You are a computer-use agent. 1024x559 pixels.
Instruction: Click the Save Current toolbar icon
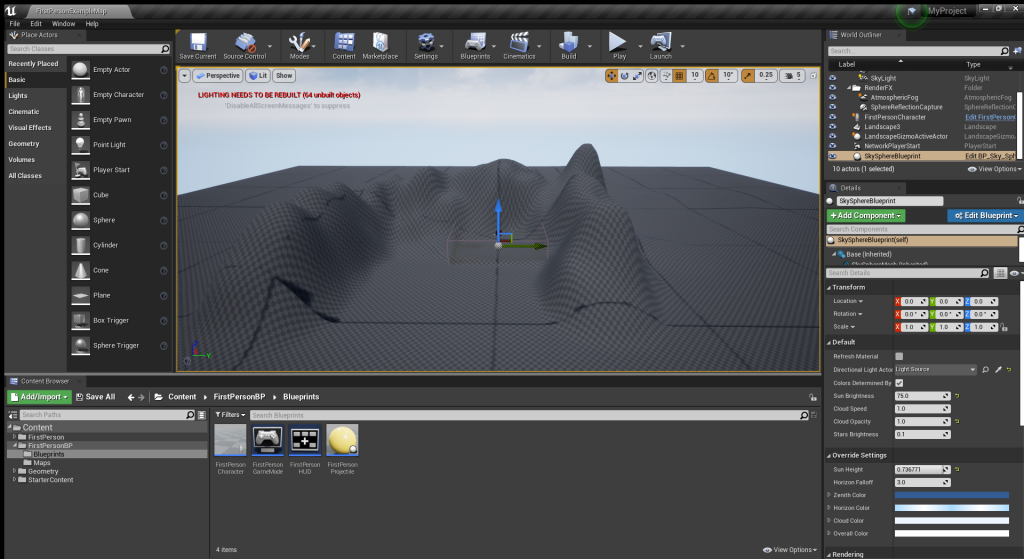click(x=198, y=42)
